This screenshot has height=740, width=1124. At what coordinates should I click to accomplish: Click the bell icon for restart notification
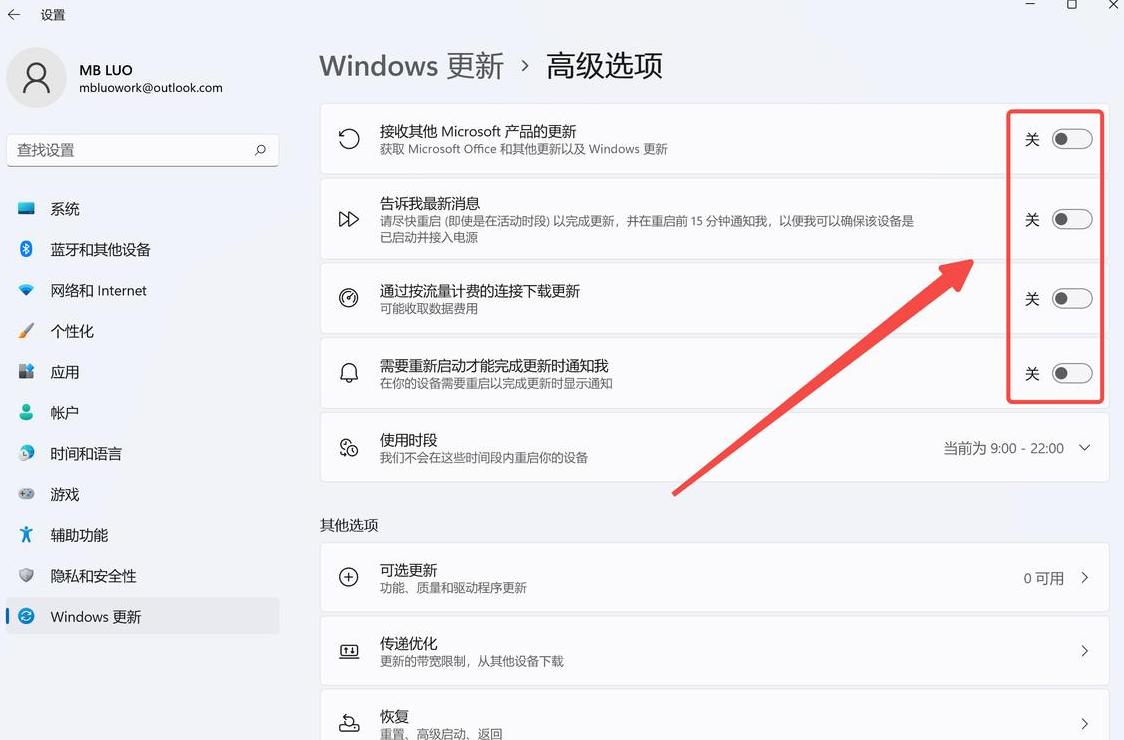pyautogui.click(x=349, y=373)
